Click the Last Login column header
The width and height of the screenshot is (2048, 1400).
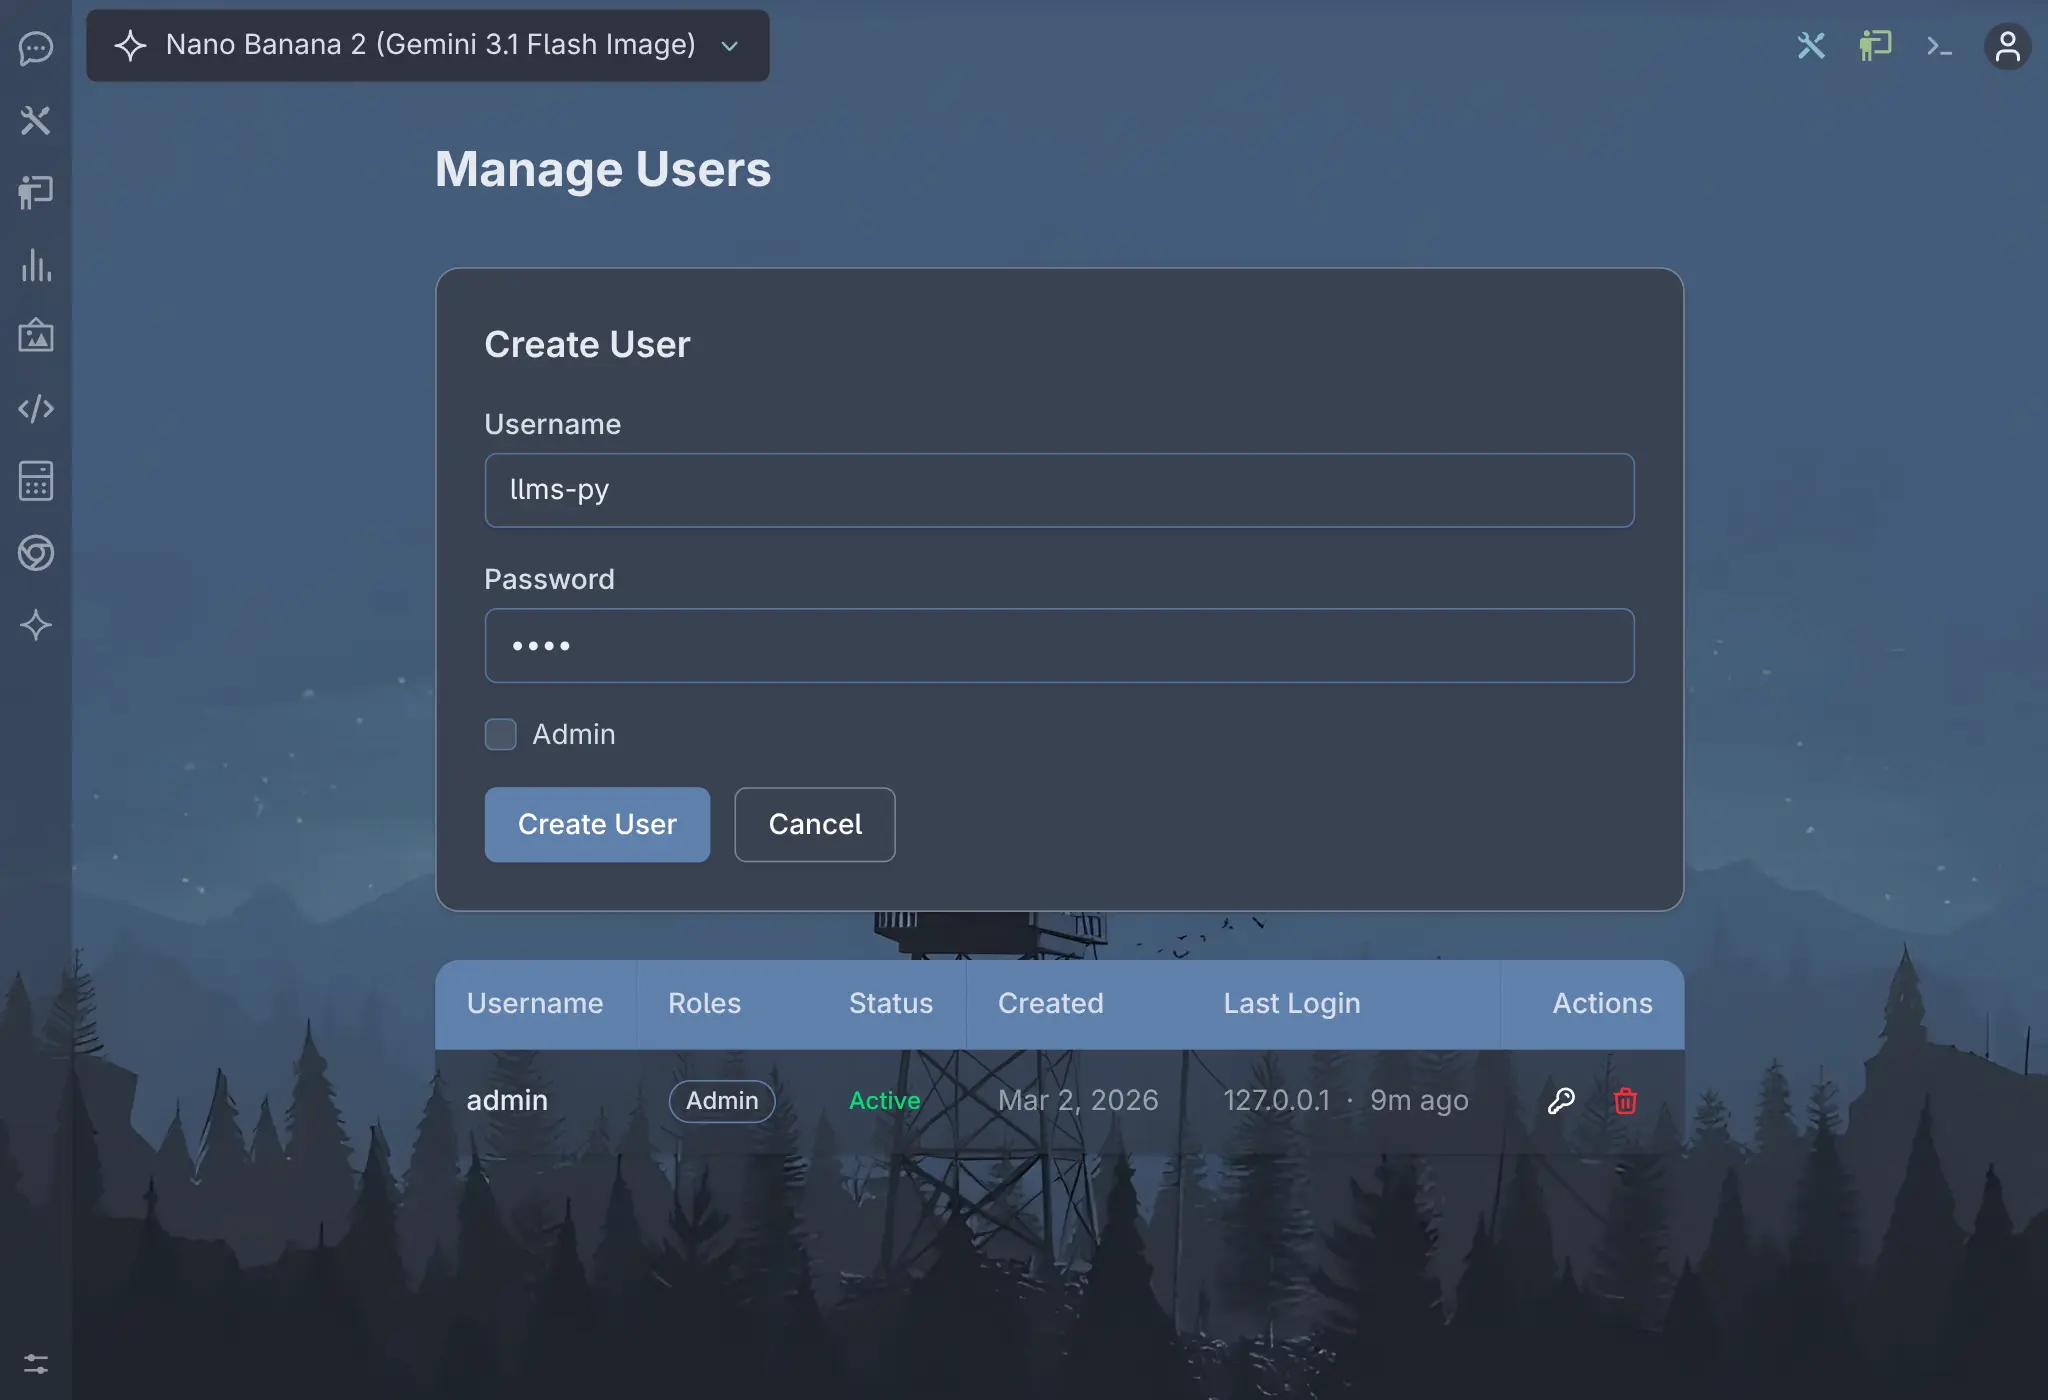(1291, 1004)
